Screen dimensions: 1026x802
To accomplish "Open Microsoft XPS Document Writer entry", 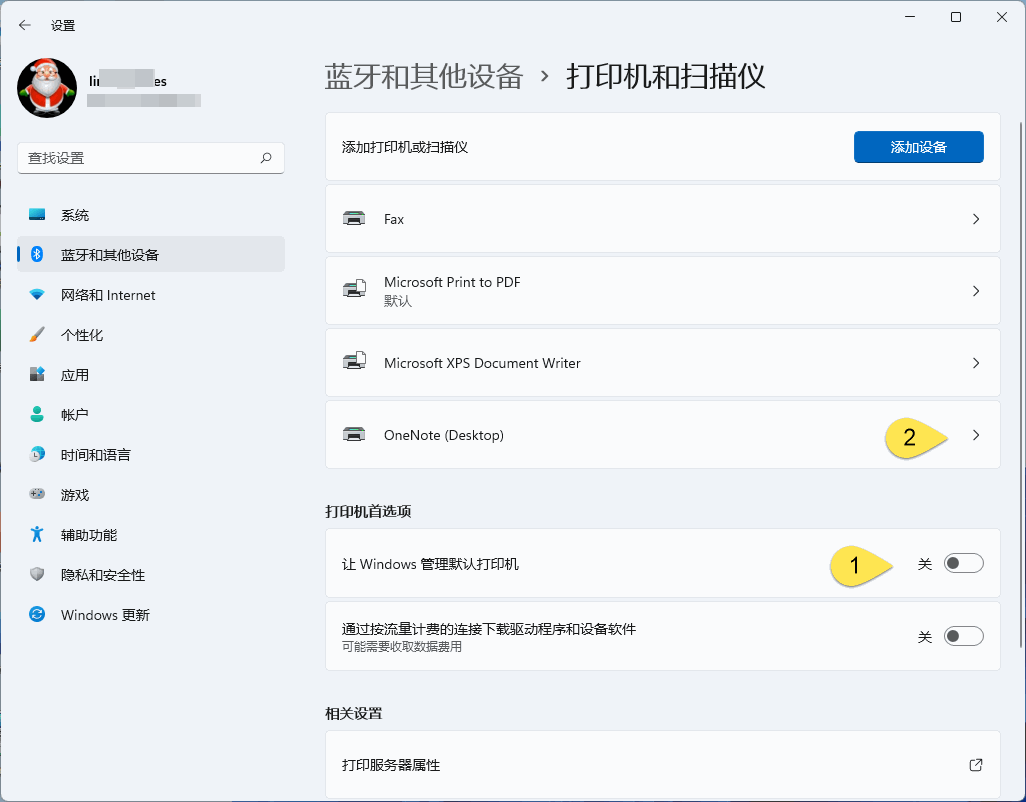I will (662, 362).
